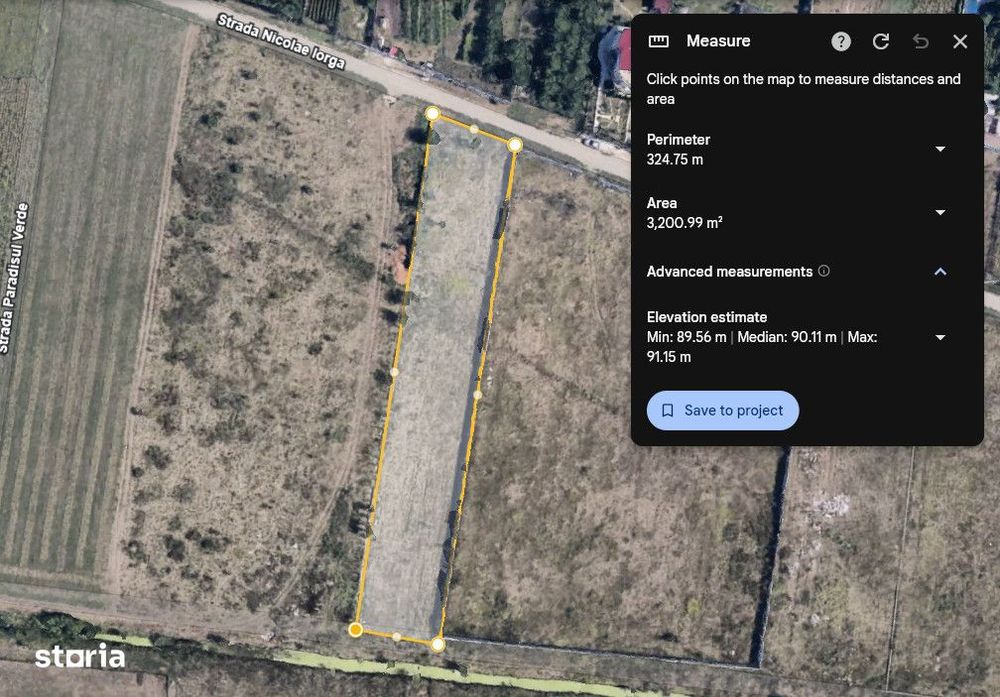
Task: Select the bottom-right polygon corner vertex
Action: coord(438,644)
